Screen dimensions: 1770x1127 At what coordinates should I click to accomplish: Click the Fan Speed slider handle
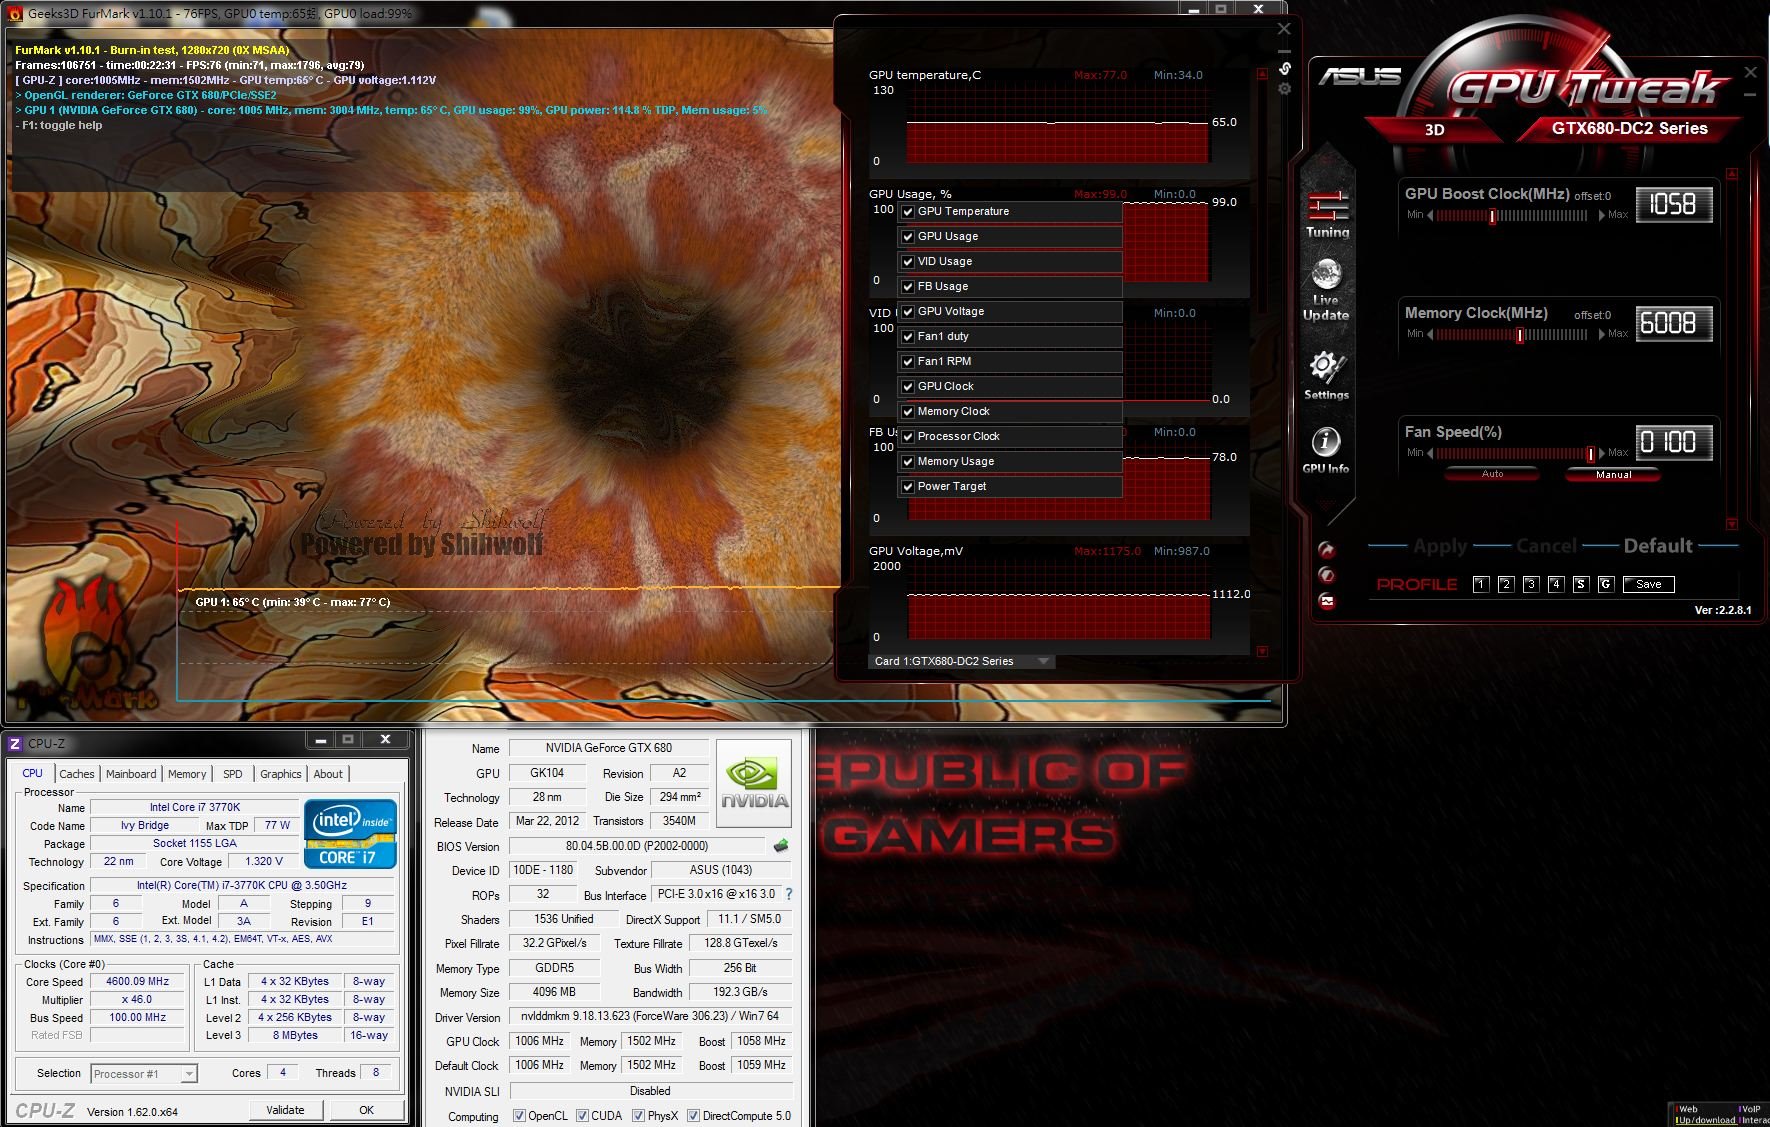pos(1590,454)
